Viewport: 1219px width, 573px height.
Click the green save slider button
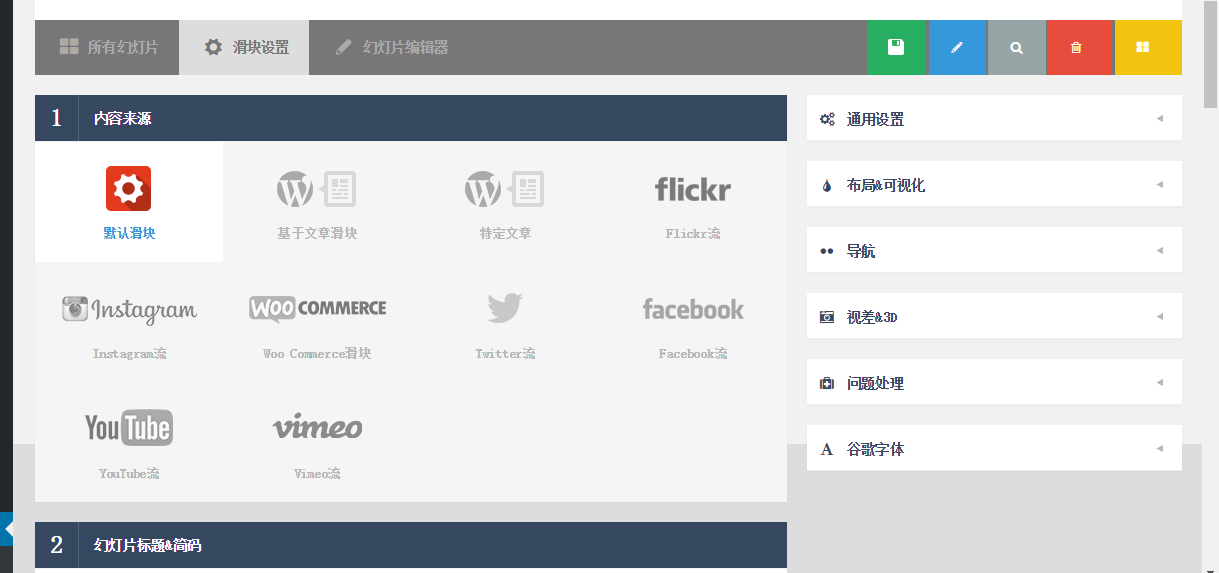pyautogui.click(x=896, y=47)
